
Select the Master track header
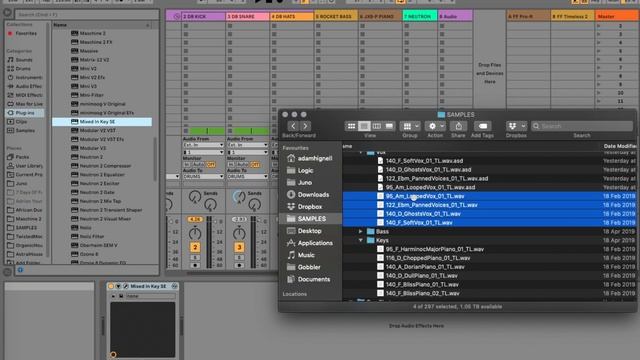click(x=617, y=16)
